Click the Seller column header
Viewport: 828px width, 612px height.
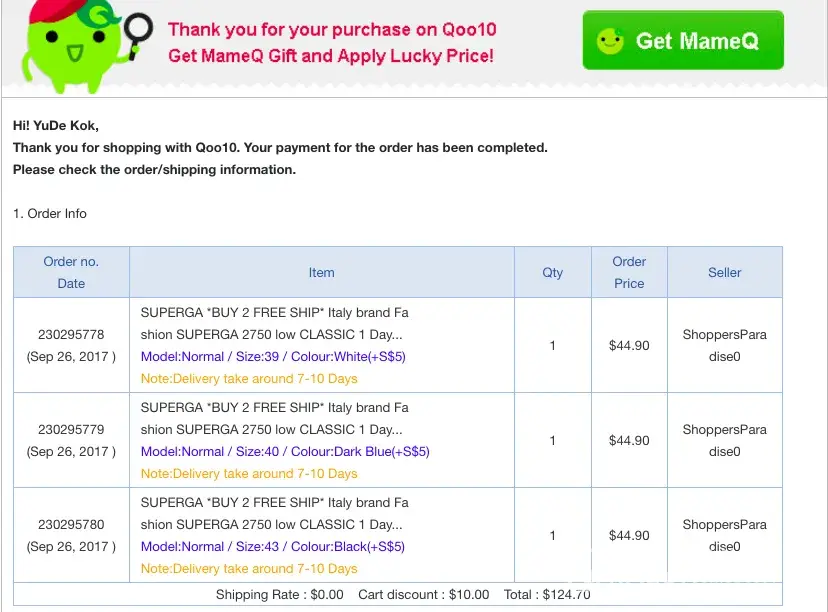pyautogui.click(x=724, y=272)
